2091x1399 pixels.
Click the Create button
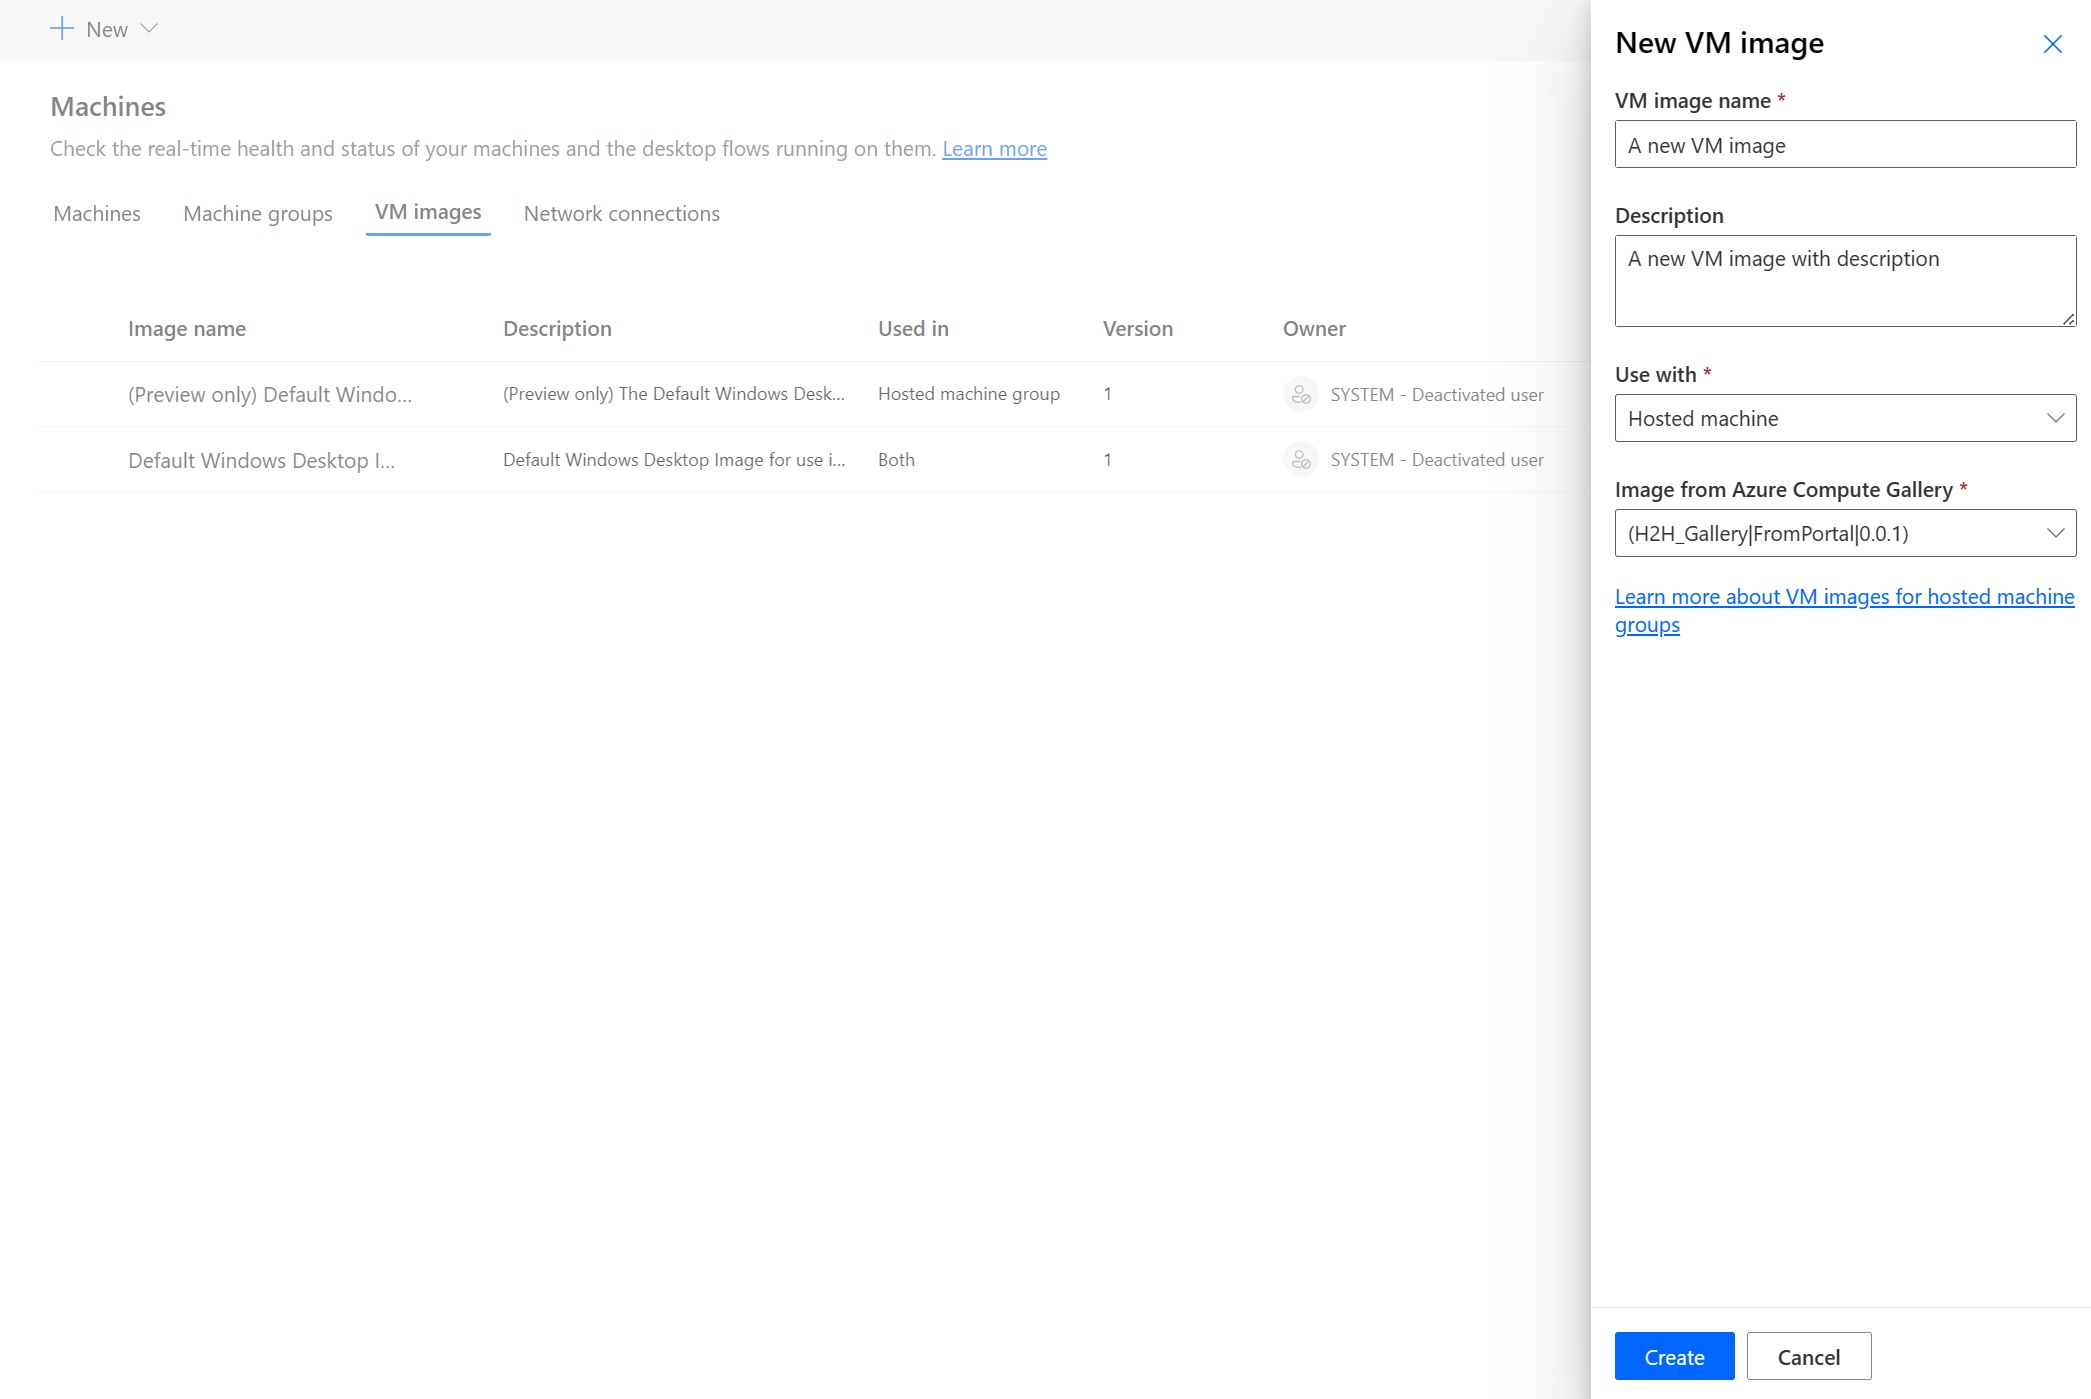coord(1672,1357)
